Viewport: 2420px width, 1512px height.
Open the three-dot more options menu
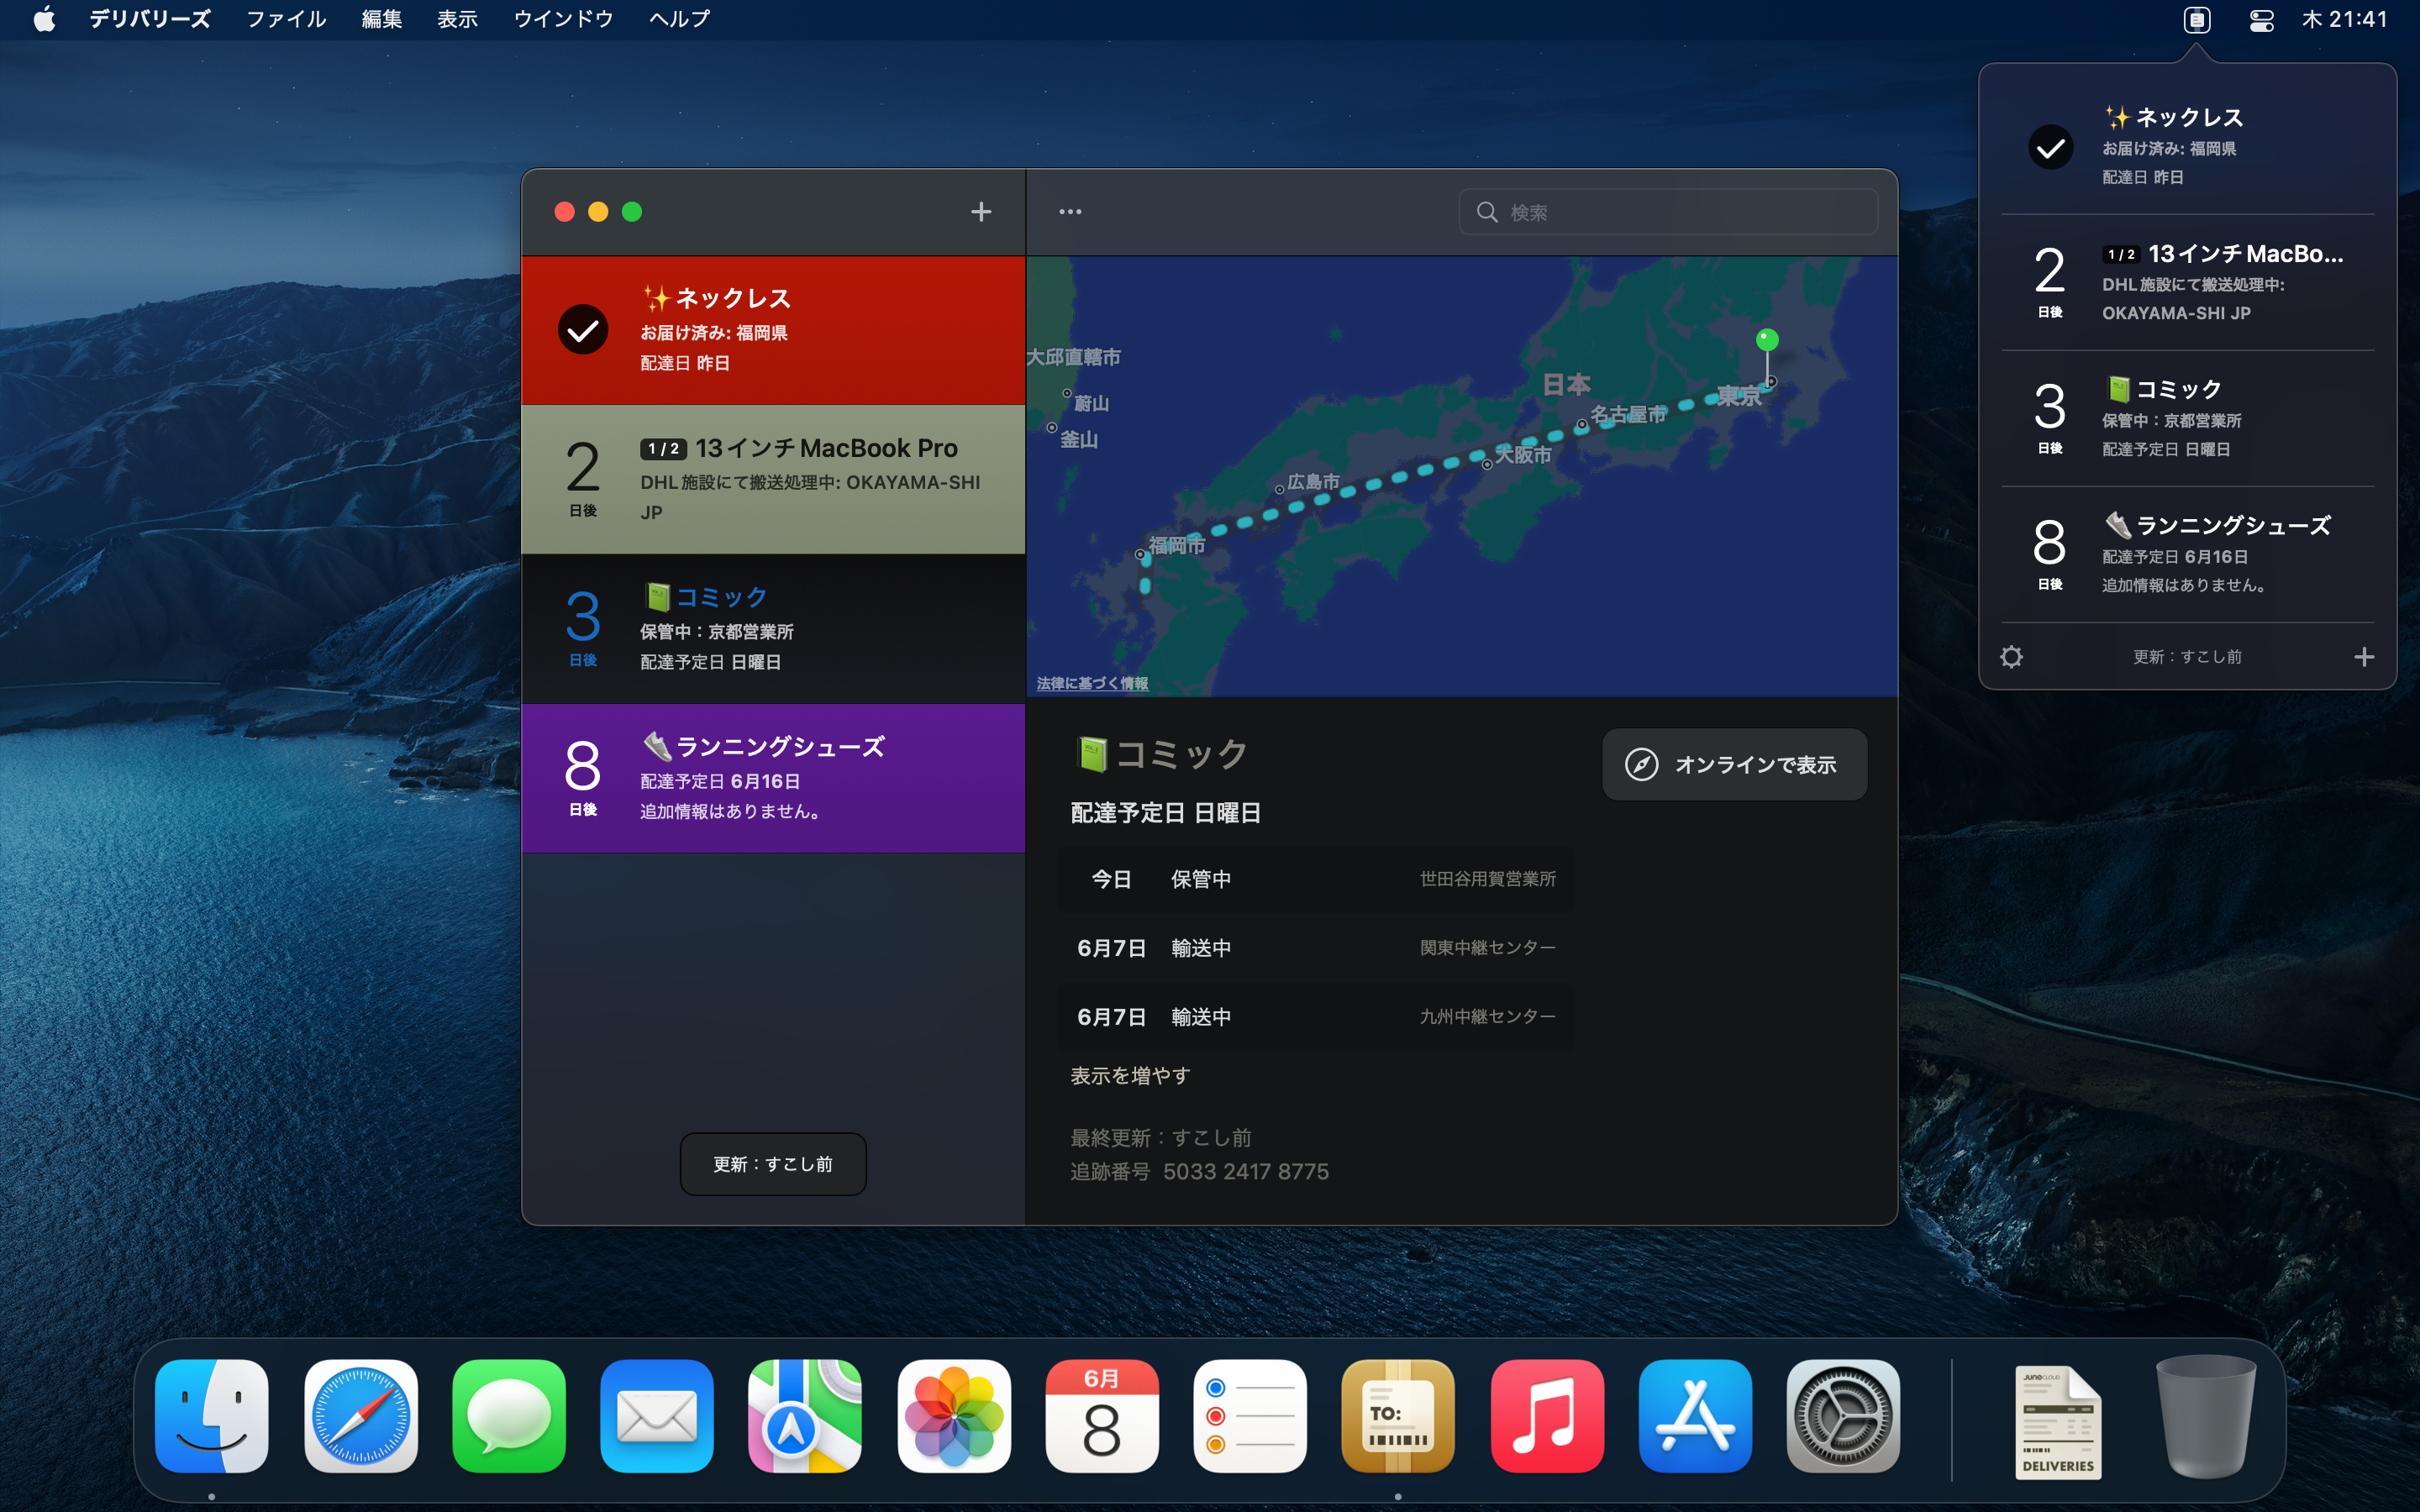(1070, 212)
